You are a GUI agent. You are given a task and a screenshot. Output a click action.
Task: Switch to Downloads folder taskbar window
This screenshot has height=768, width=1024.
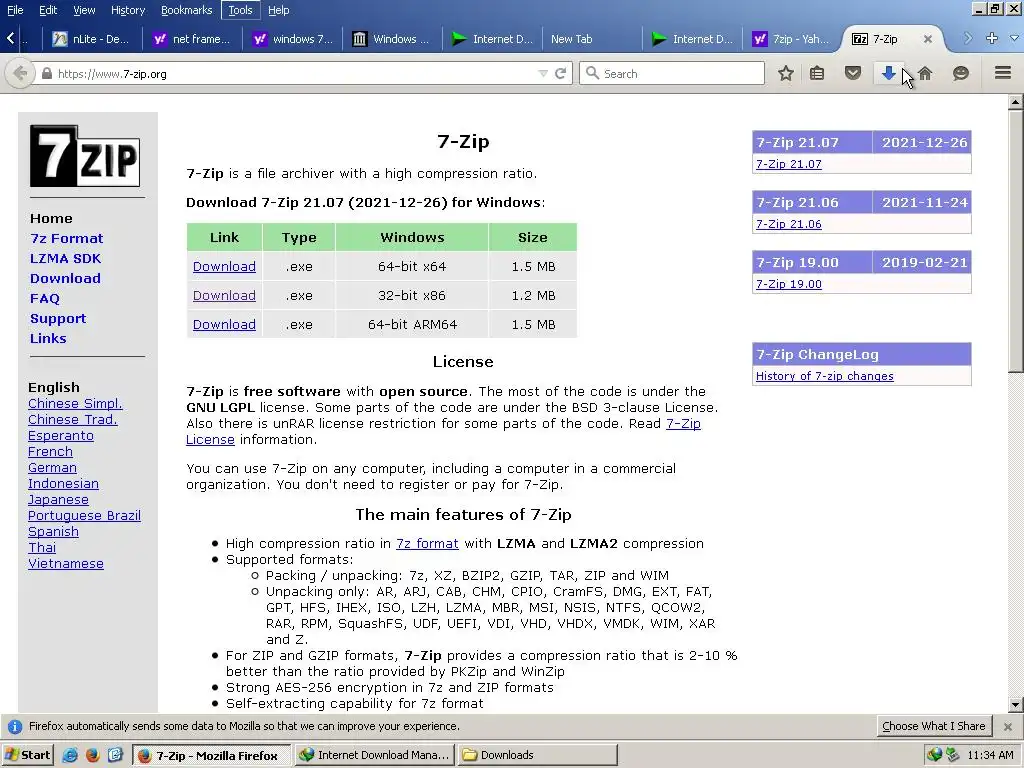coord(537,755)
